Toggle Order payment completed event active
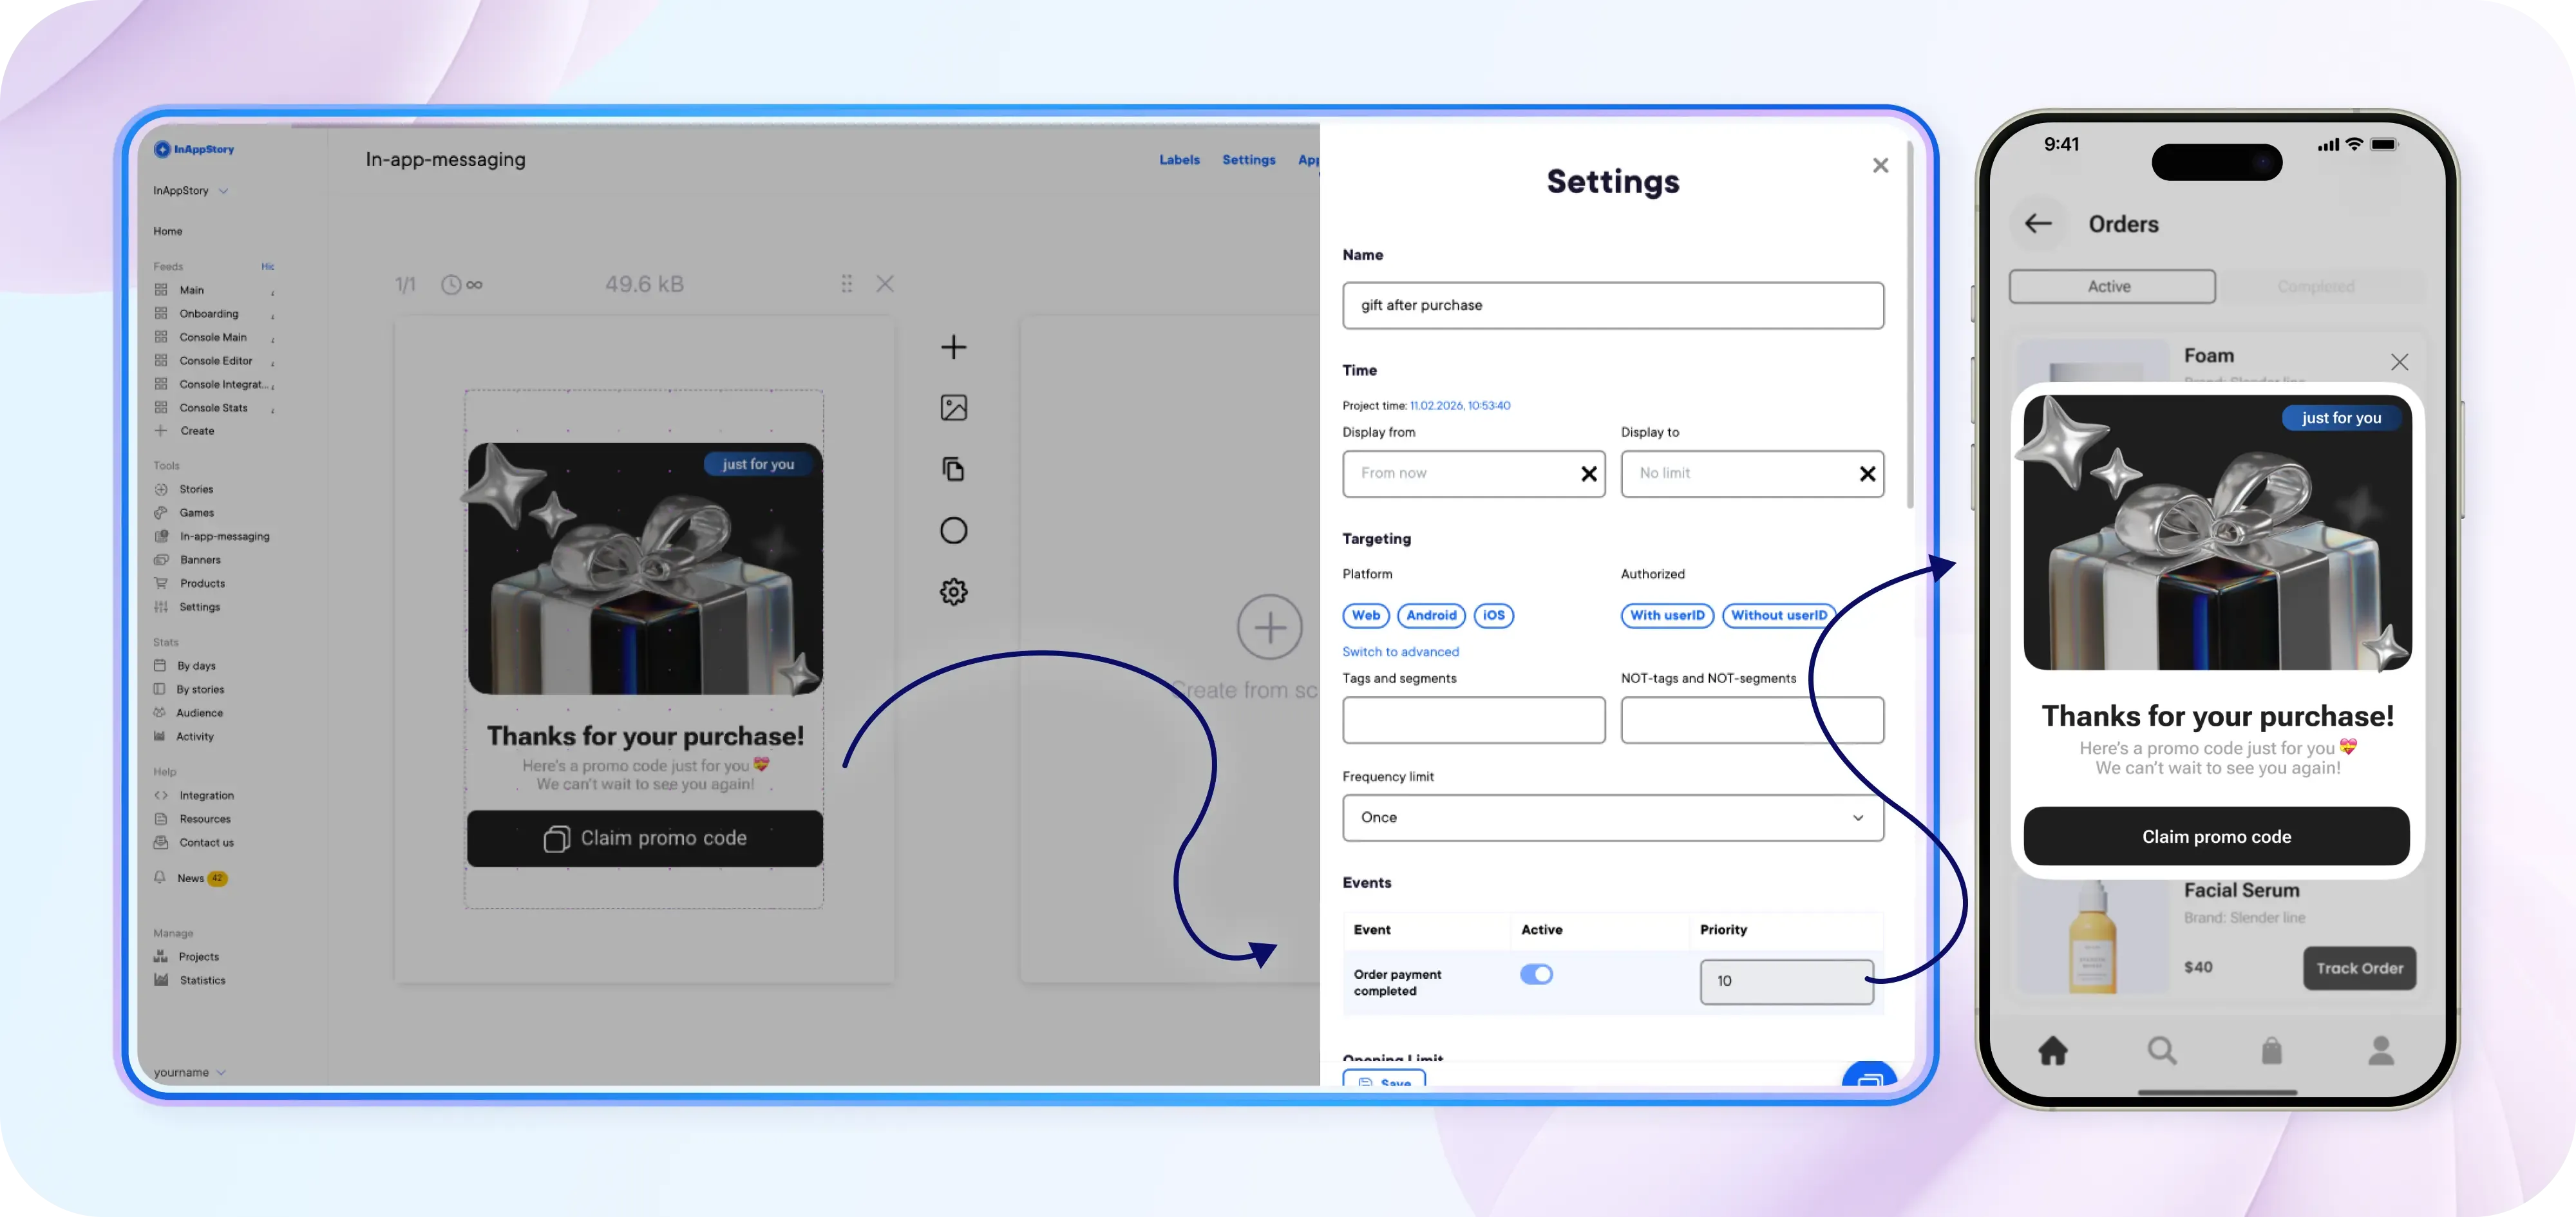The height and width of the screenshot is (1217, 2576). pos(1536,974)
